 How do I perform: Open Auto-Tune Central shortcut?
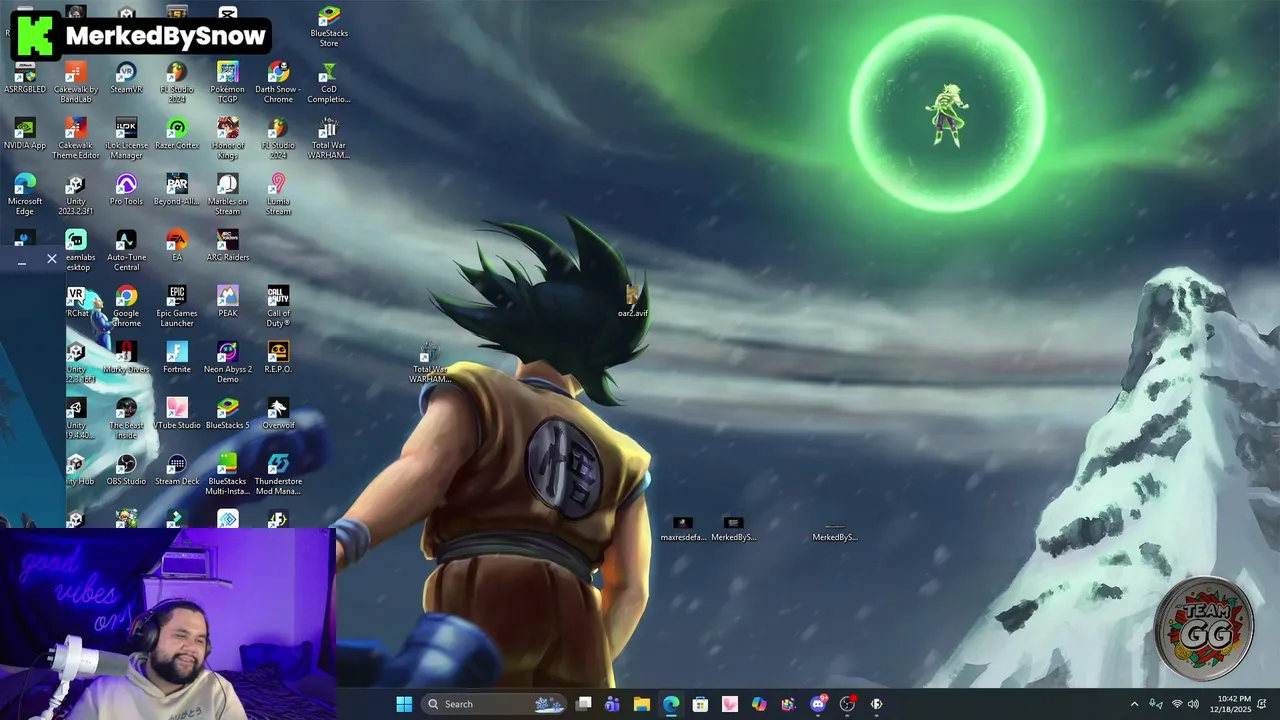coord(126,251)
